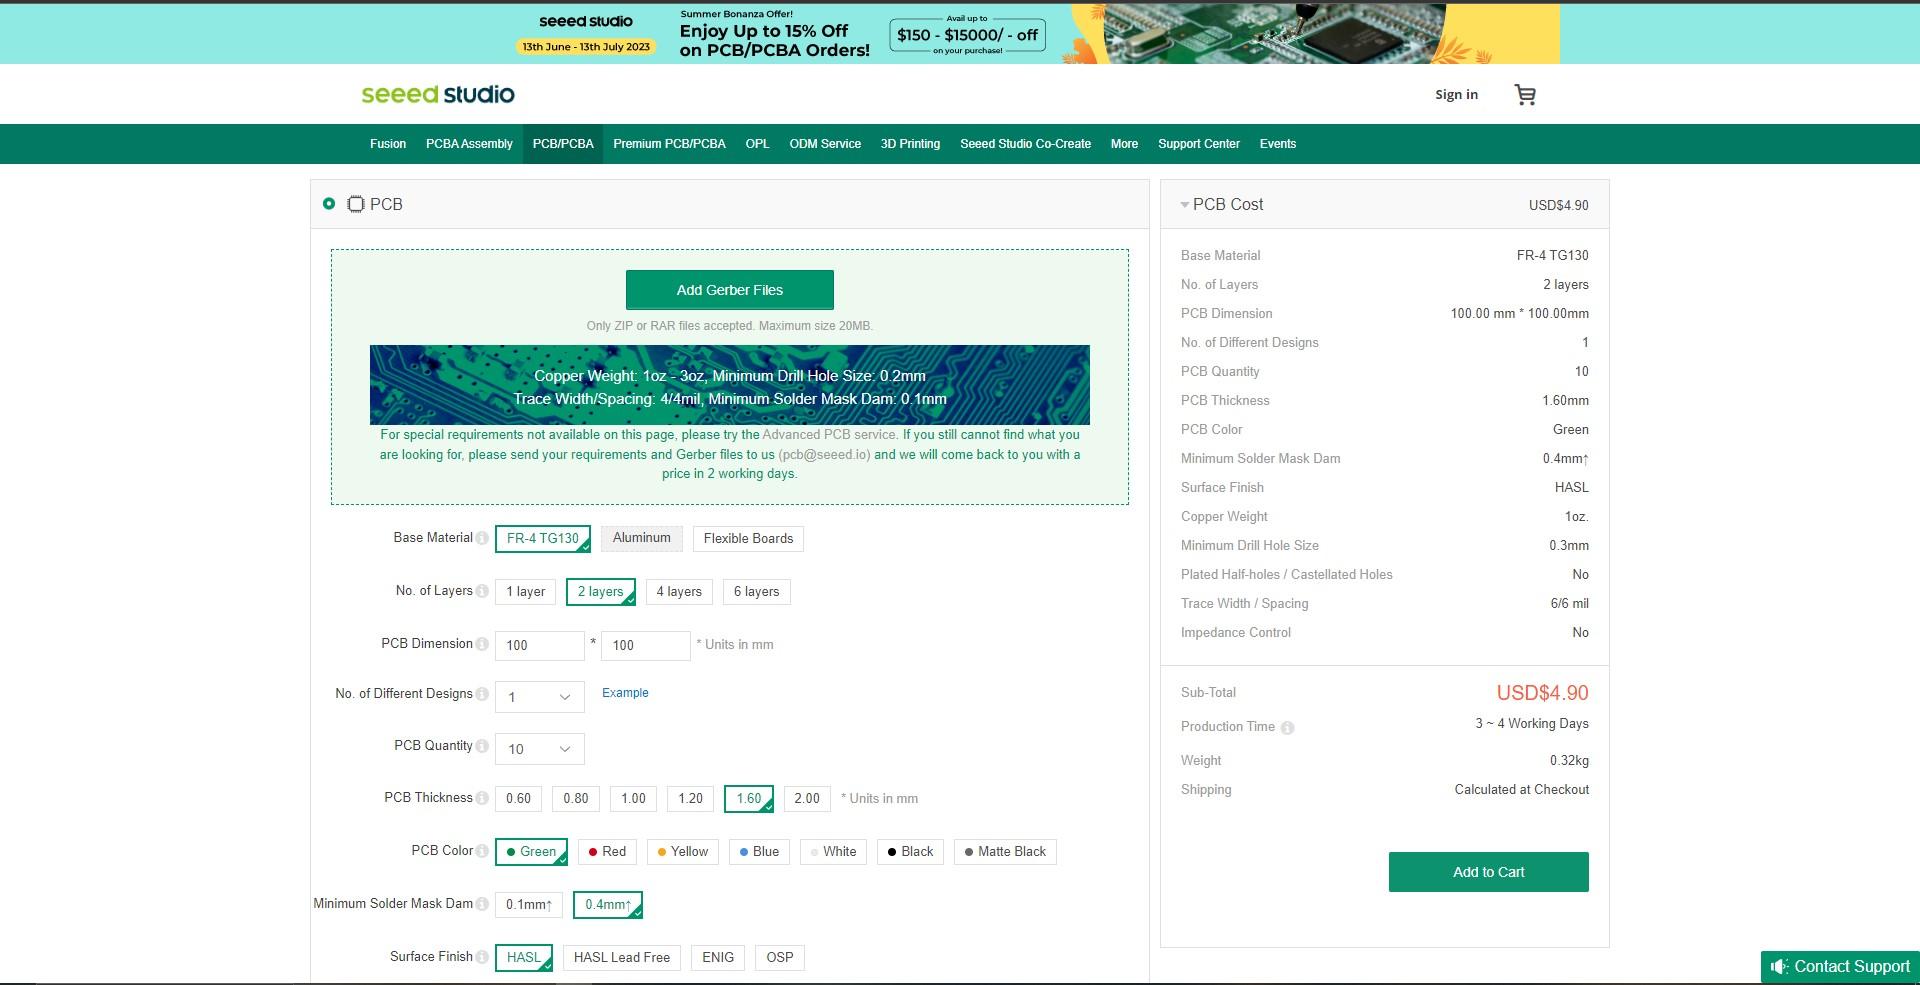This screenshot has width=1920, height=985.
Task: Select White PCB color
Action: (x=834, y=851)
